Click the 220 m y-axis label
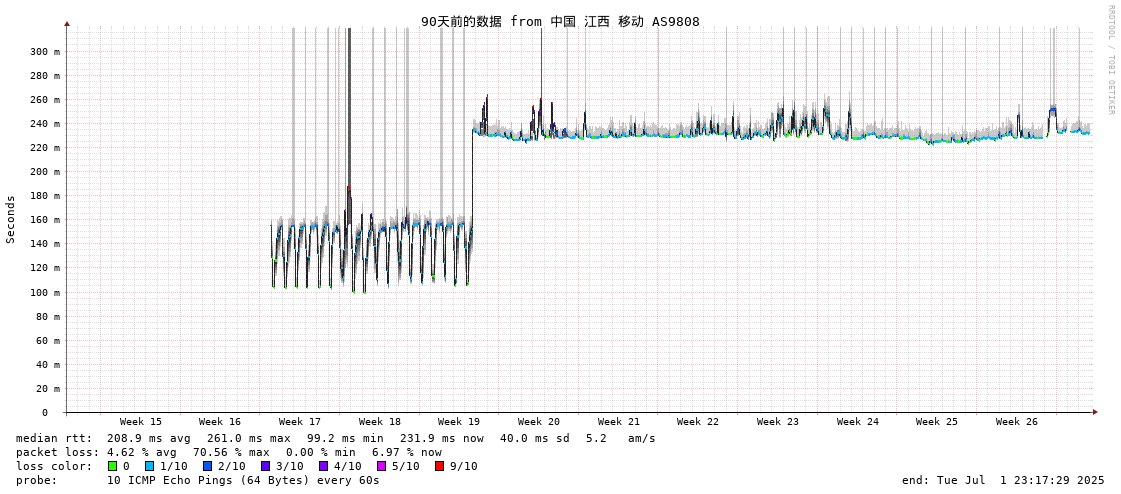1121x494 pixels. (45, 148)
